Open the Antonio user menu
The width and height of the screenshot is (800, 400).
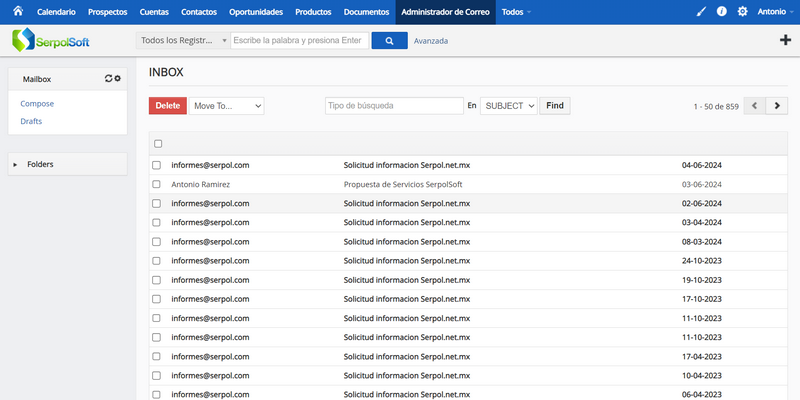[x=775, y=12]
